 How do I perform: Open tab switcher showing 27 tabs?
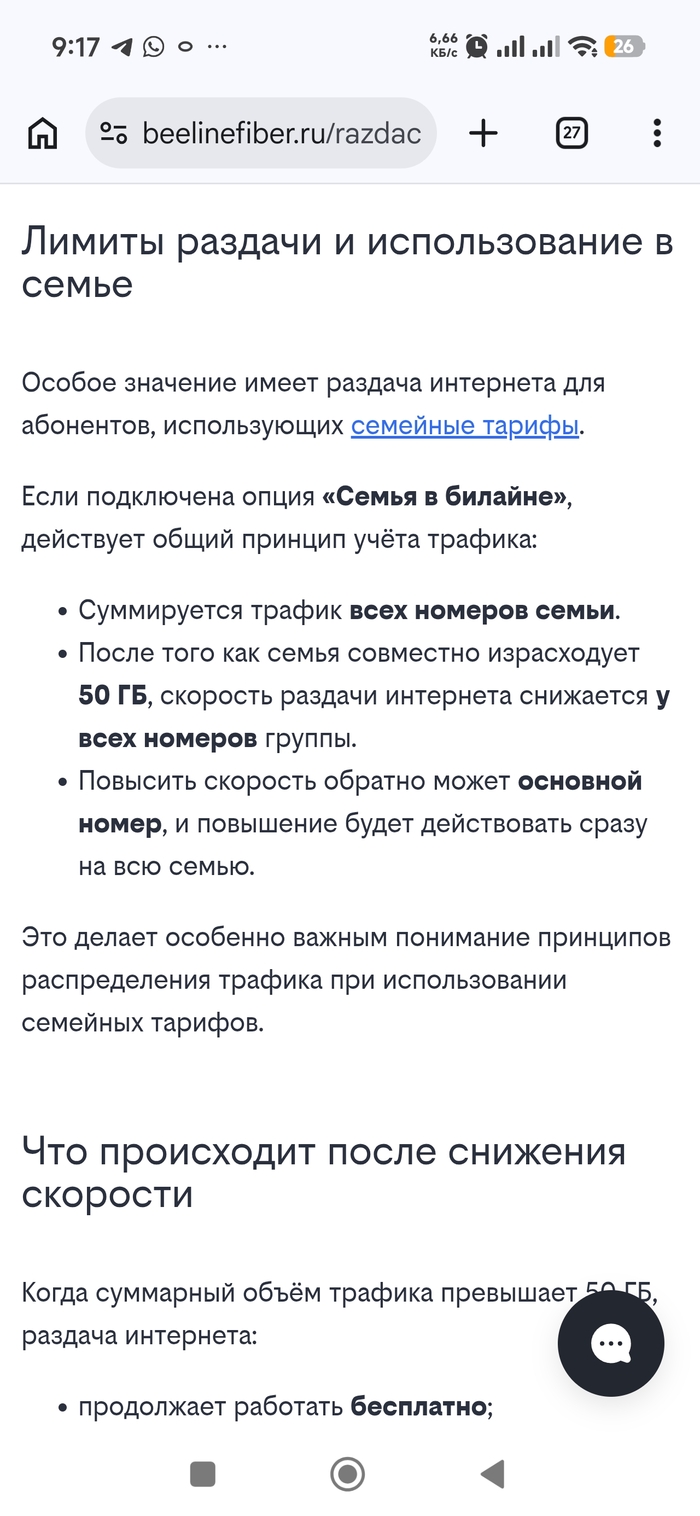click(571, 133)
